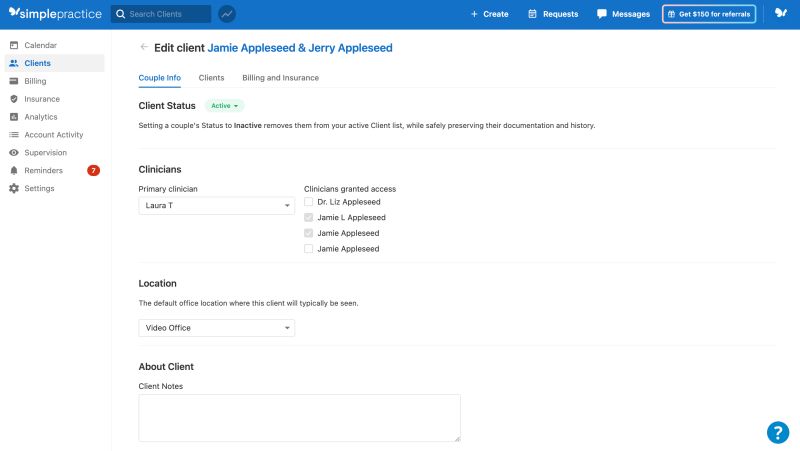This screenshot has width=800, height=451.
Task: Check the unchecked Jamie Appleseed checkbox at the bottom
Action: click(308, 249)
